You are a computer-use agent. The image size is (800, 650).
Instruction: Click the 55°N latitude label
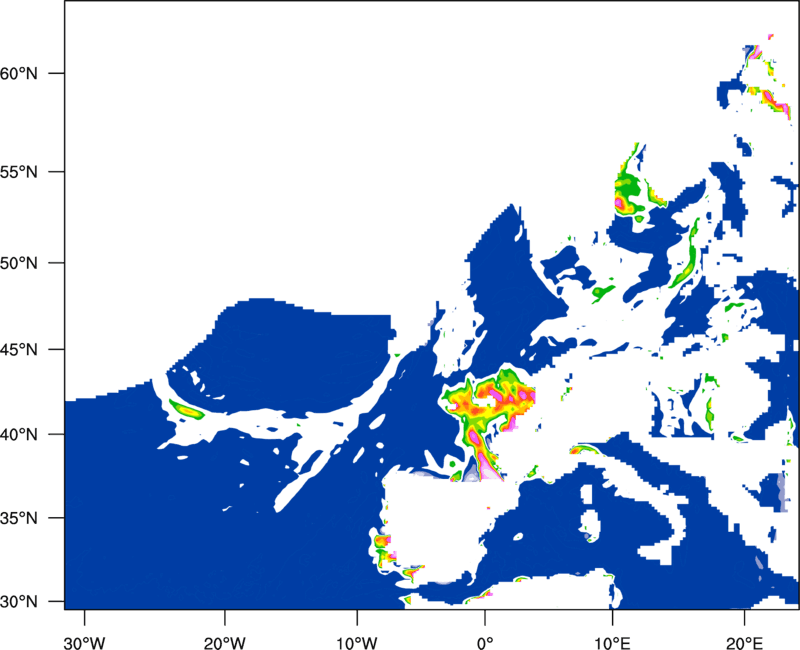tap(19, 172)
